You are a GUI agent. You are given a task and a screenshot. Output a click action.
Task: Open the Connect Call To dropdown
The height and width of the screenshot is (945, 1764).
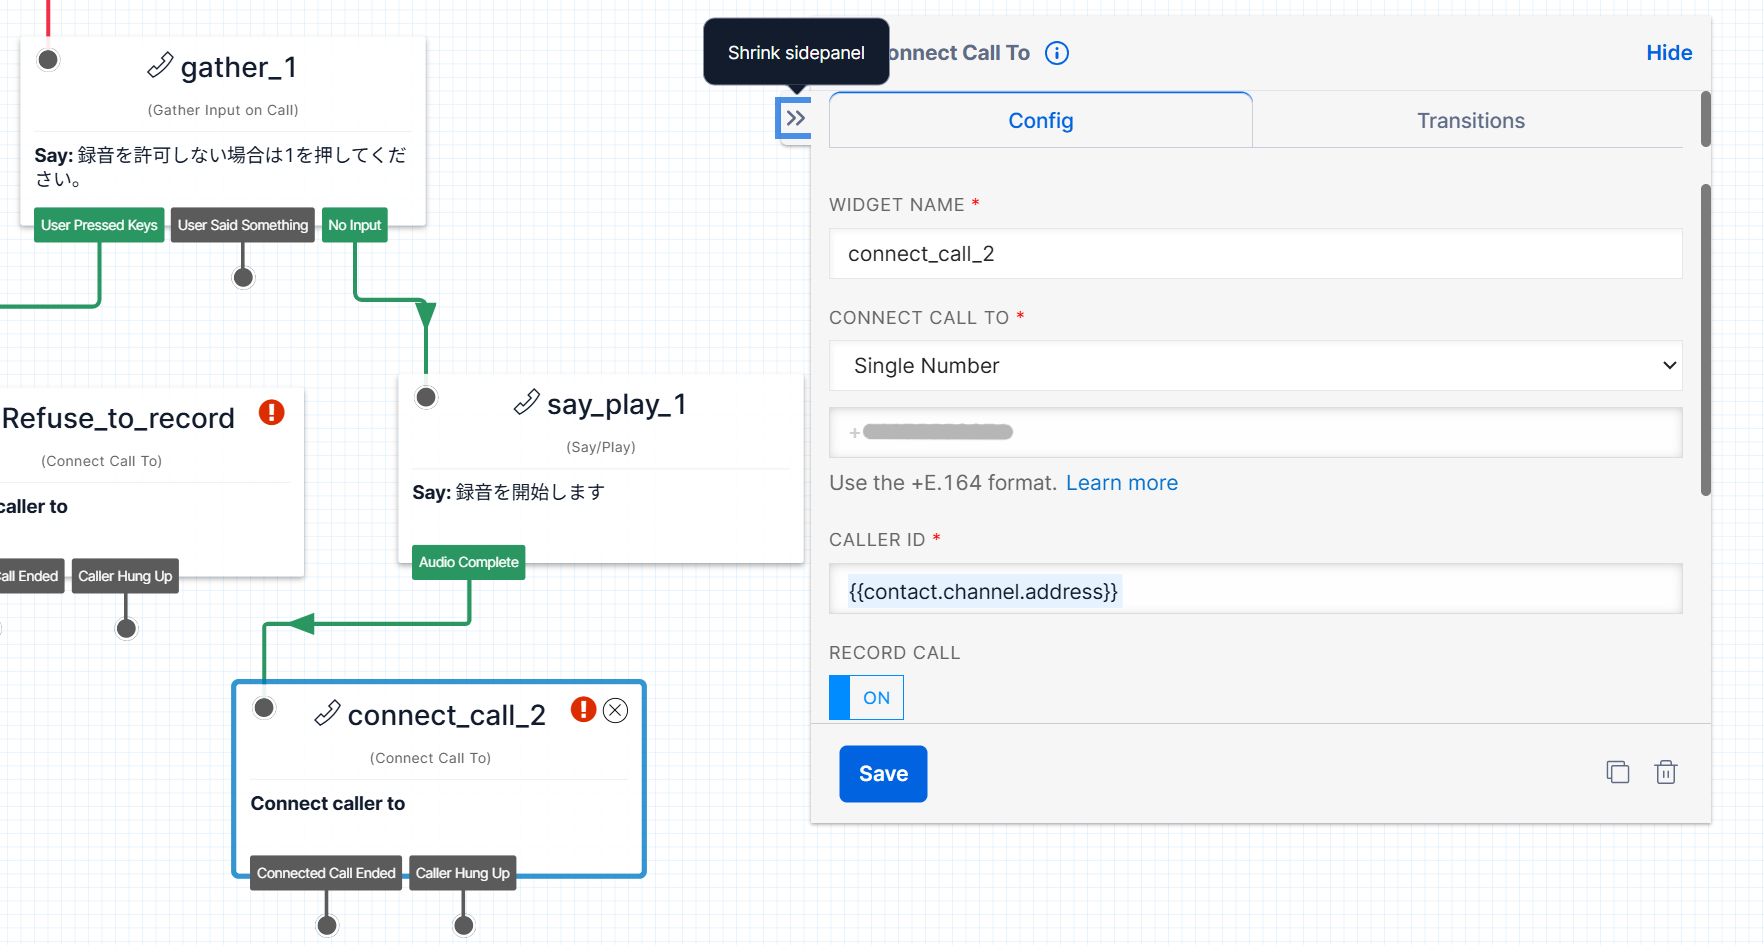(x=1255, y=366)
